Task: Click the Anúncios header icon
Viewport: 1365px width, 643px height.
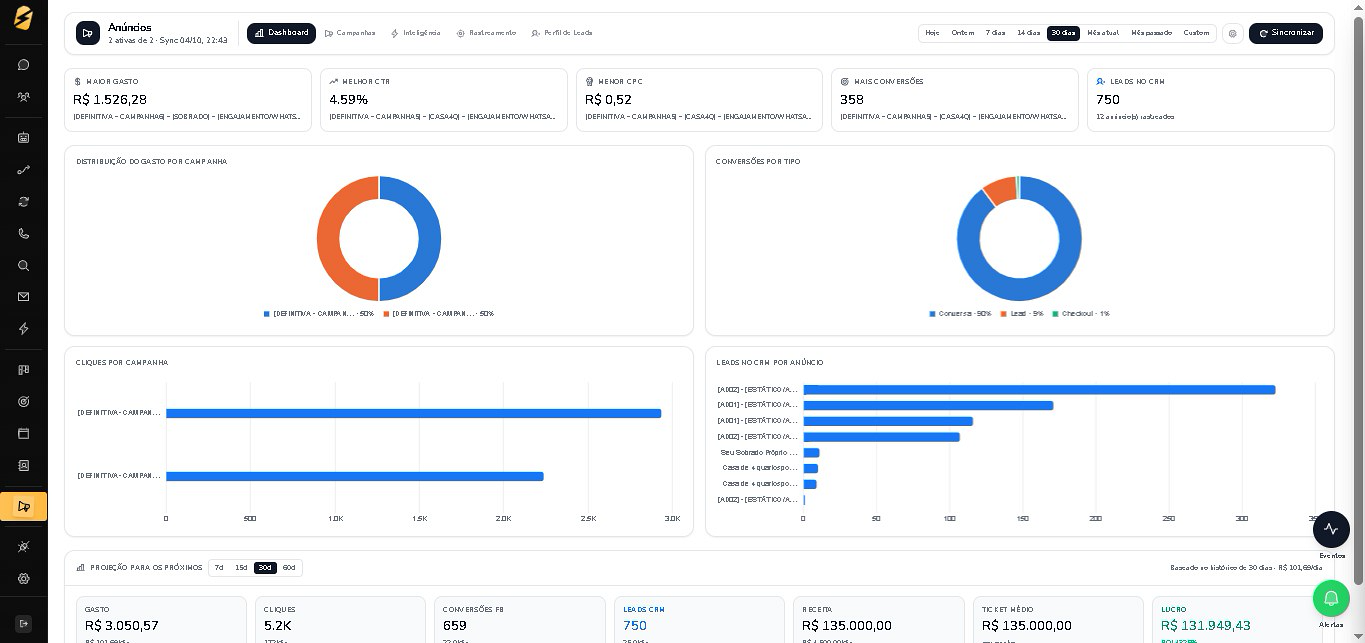Action: coord(88,33)
